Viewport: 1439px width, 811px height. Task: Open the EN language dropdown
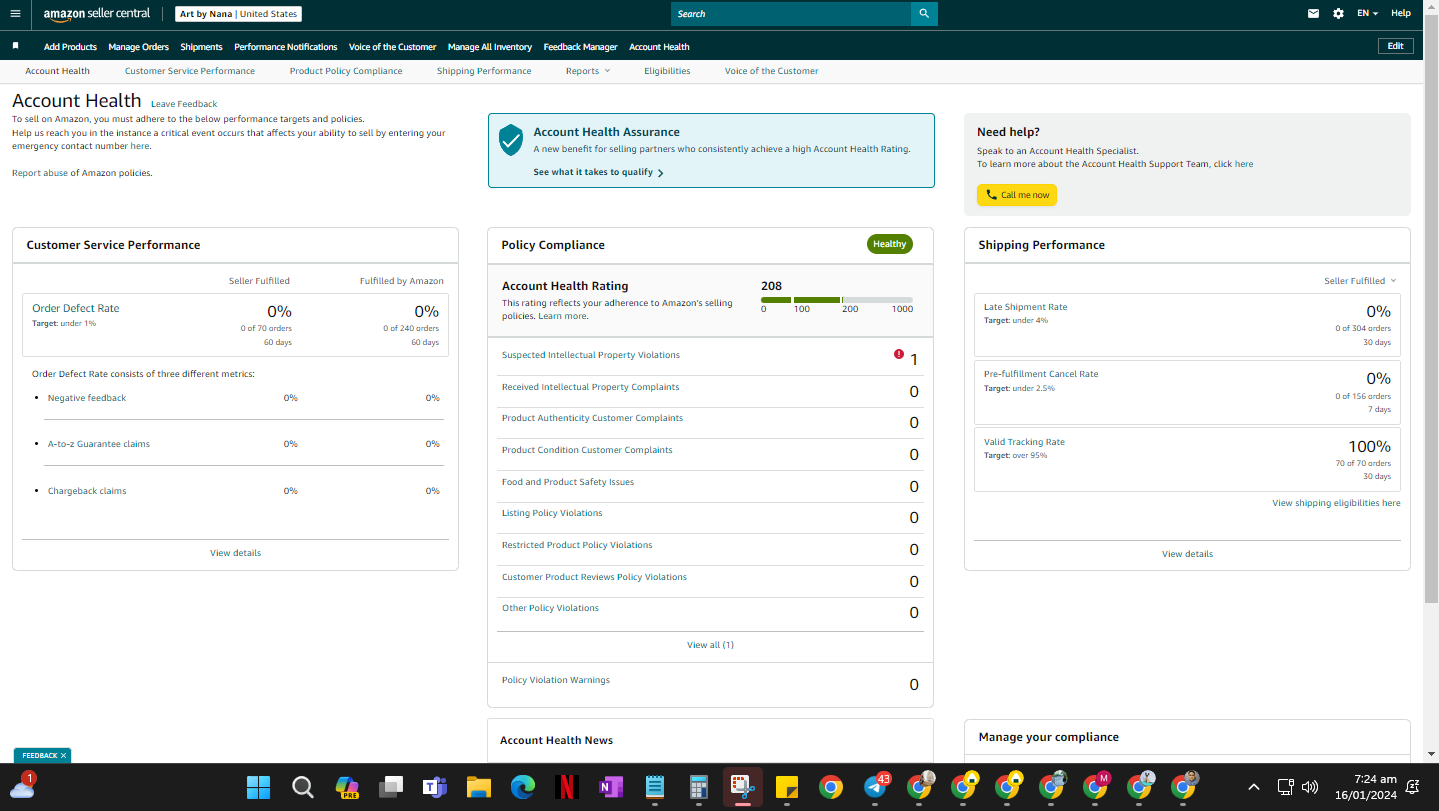tap(1367, 14)
